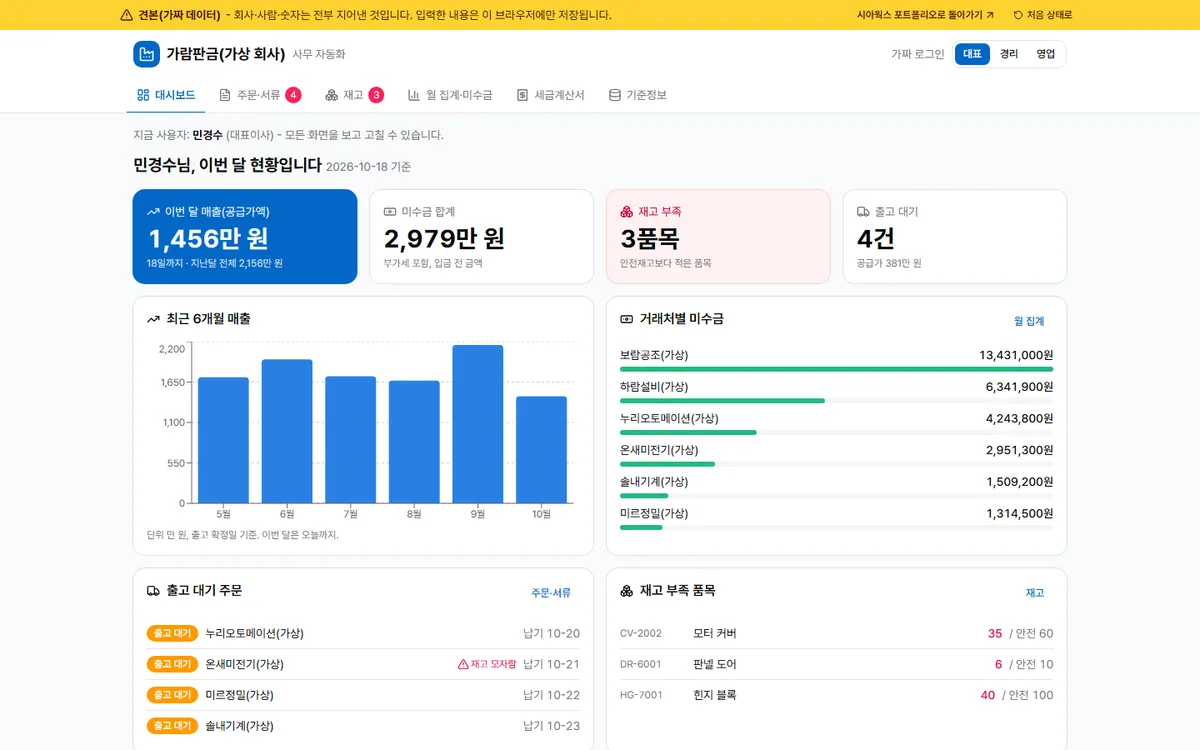Click the red badge 4 on 주문·서류 tab
This screenshot has height=750, width=1200.
[293, 95]
